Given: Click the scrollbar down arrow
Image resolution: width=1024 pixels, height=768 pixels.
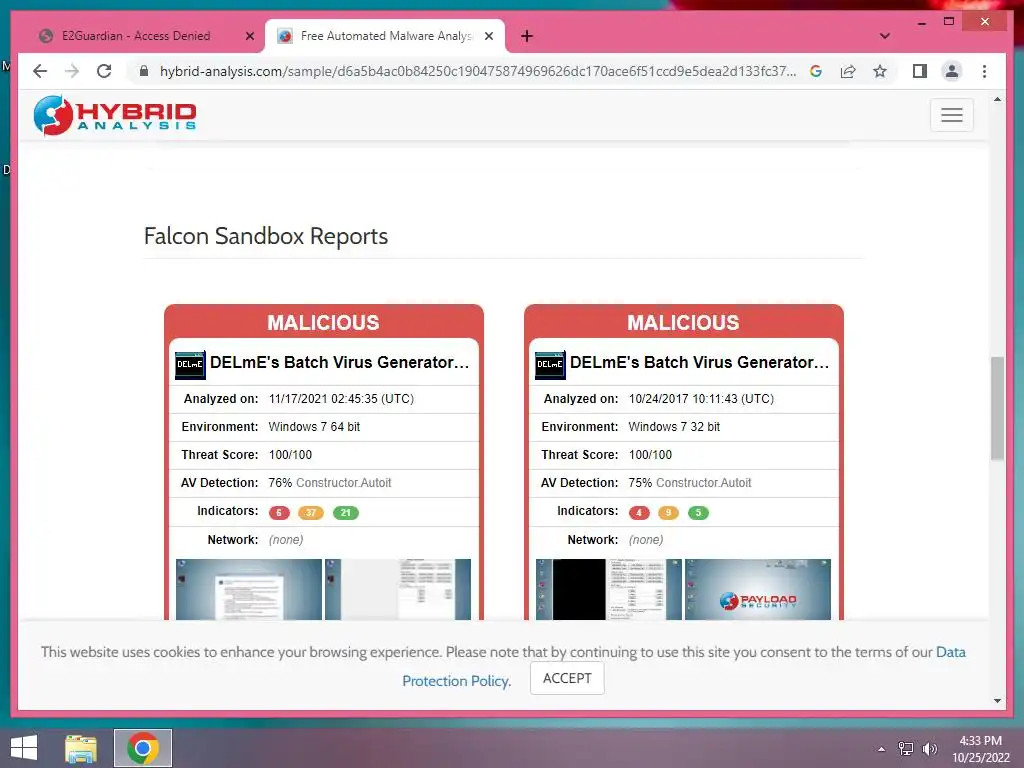Looking at the screenshot, I should tap(997, 701).
